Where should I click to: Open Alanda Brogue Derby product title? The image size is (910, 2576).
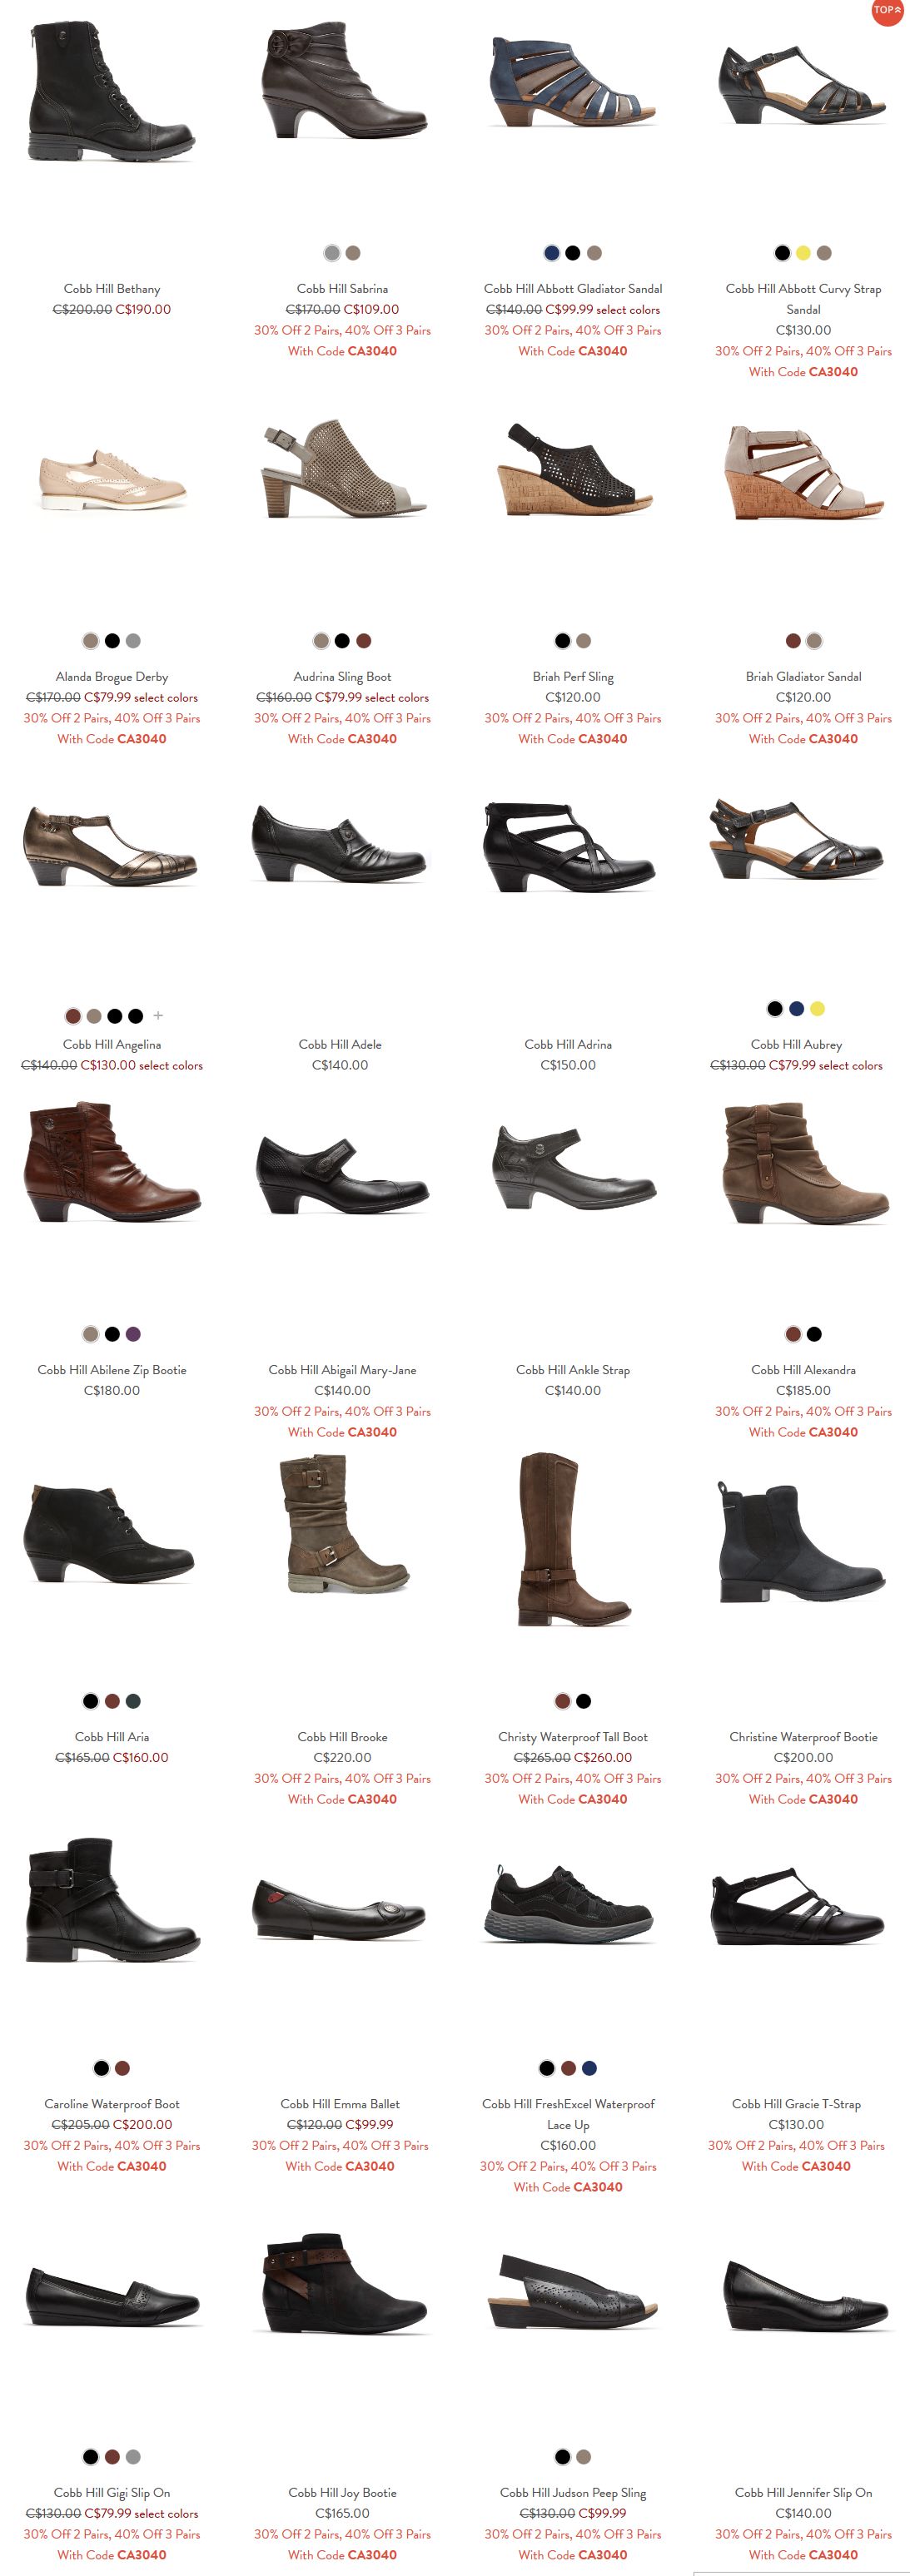tap(112, 677)
